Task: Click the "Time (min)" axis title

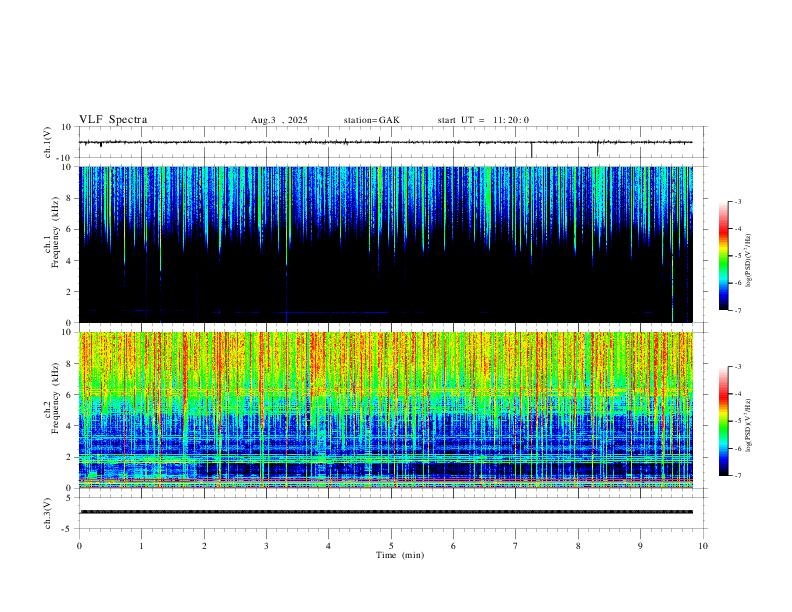Action: 400,555
